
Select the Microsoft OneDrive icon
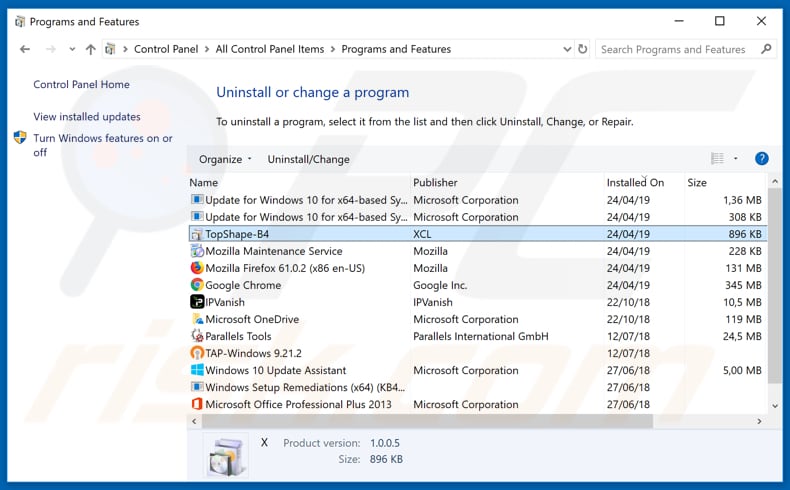(196, 319)
